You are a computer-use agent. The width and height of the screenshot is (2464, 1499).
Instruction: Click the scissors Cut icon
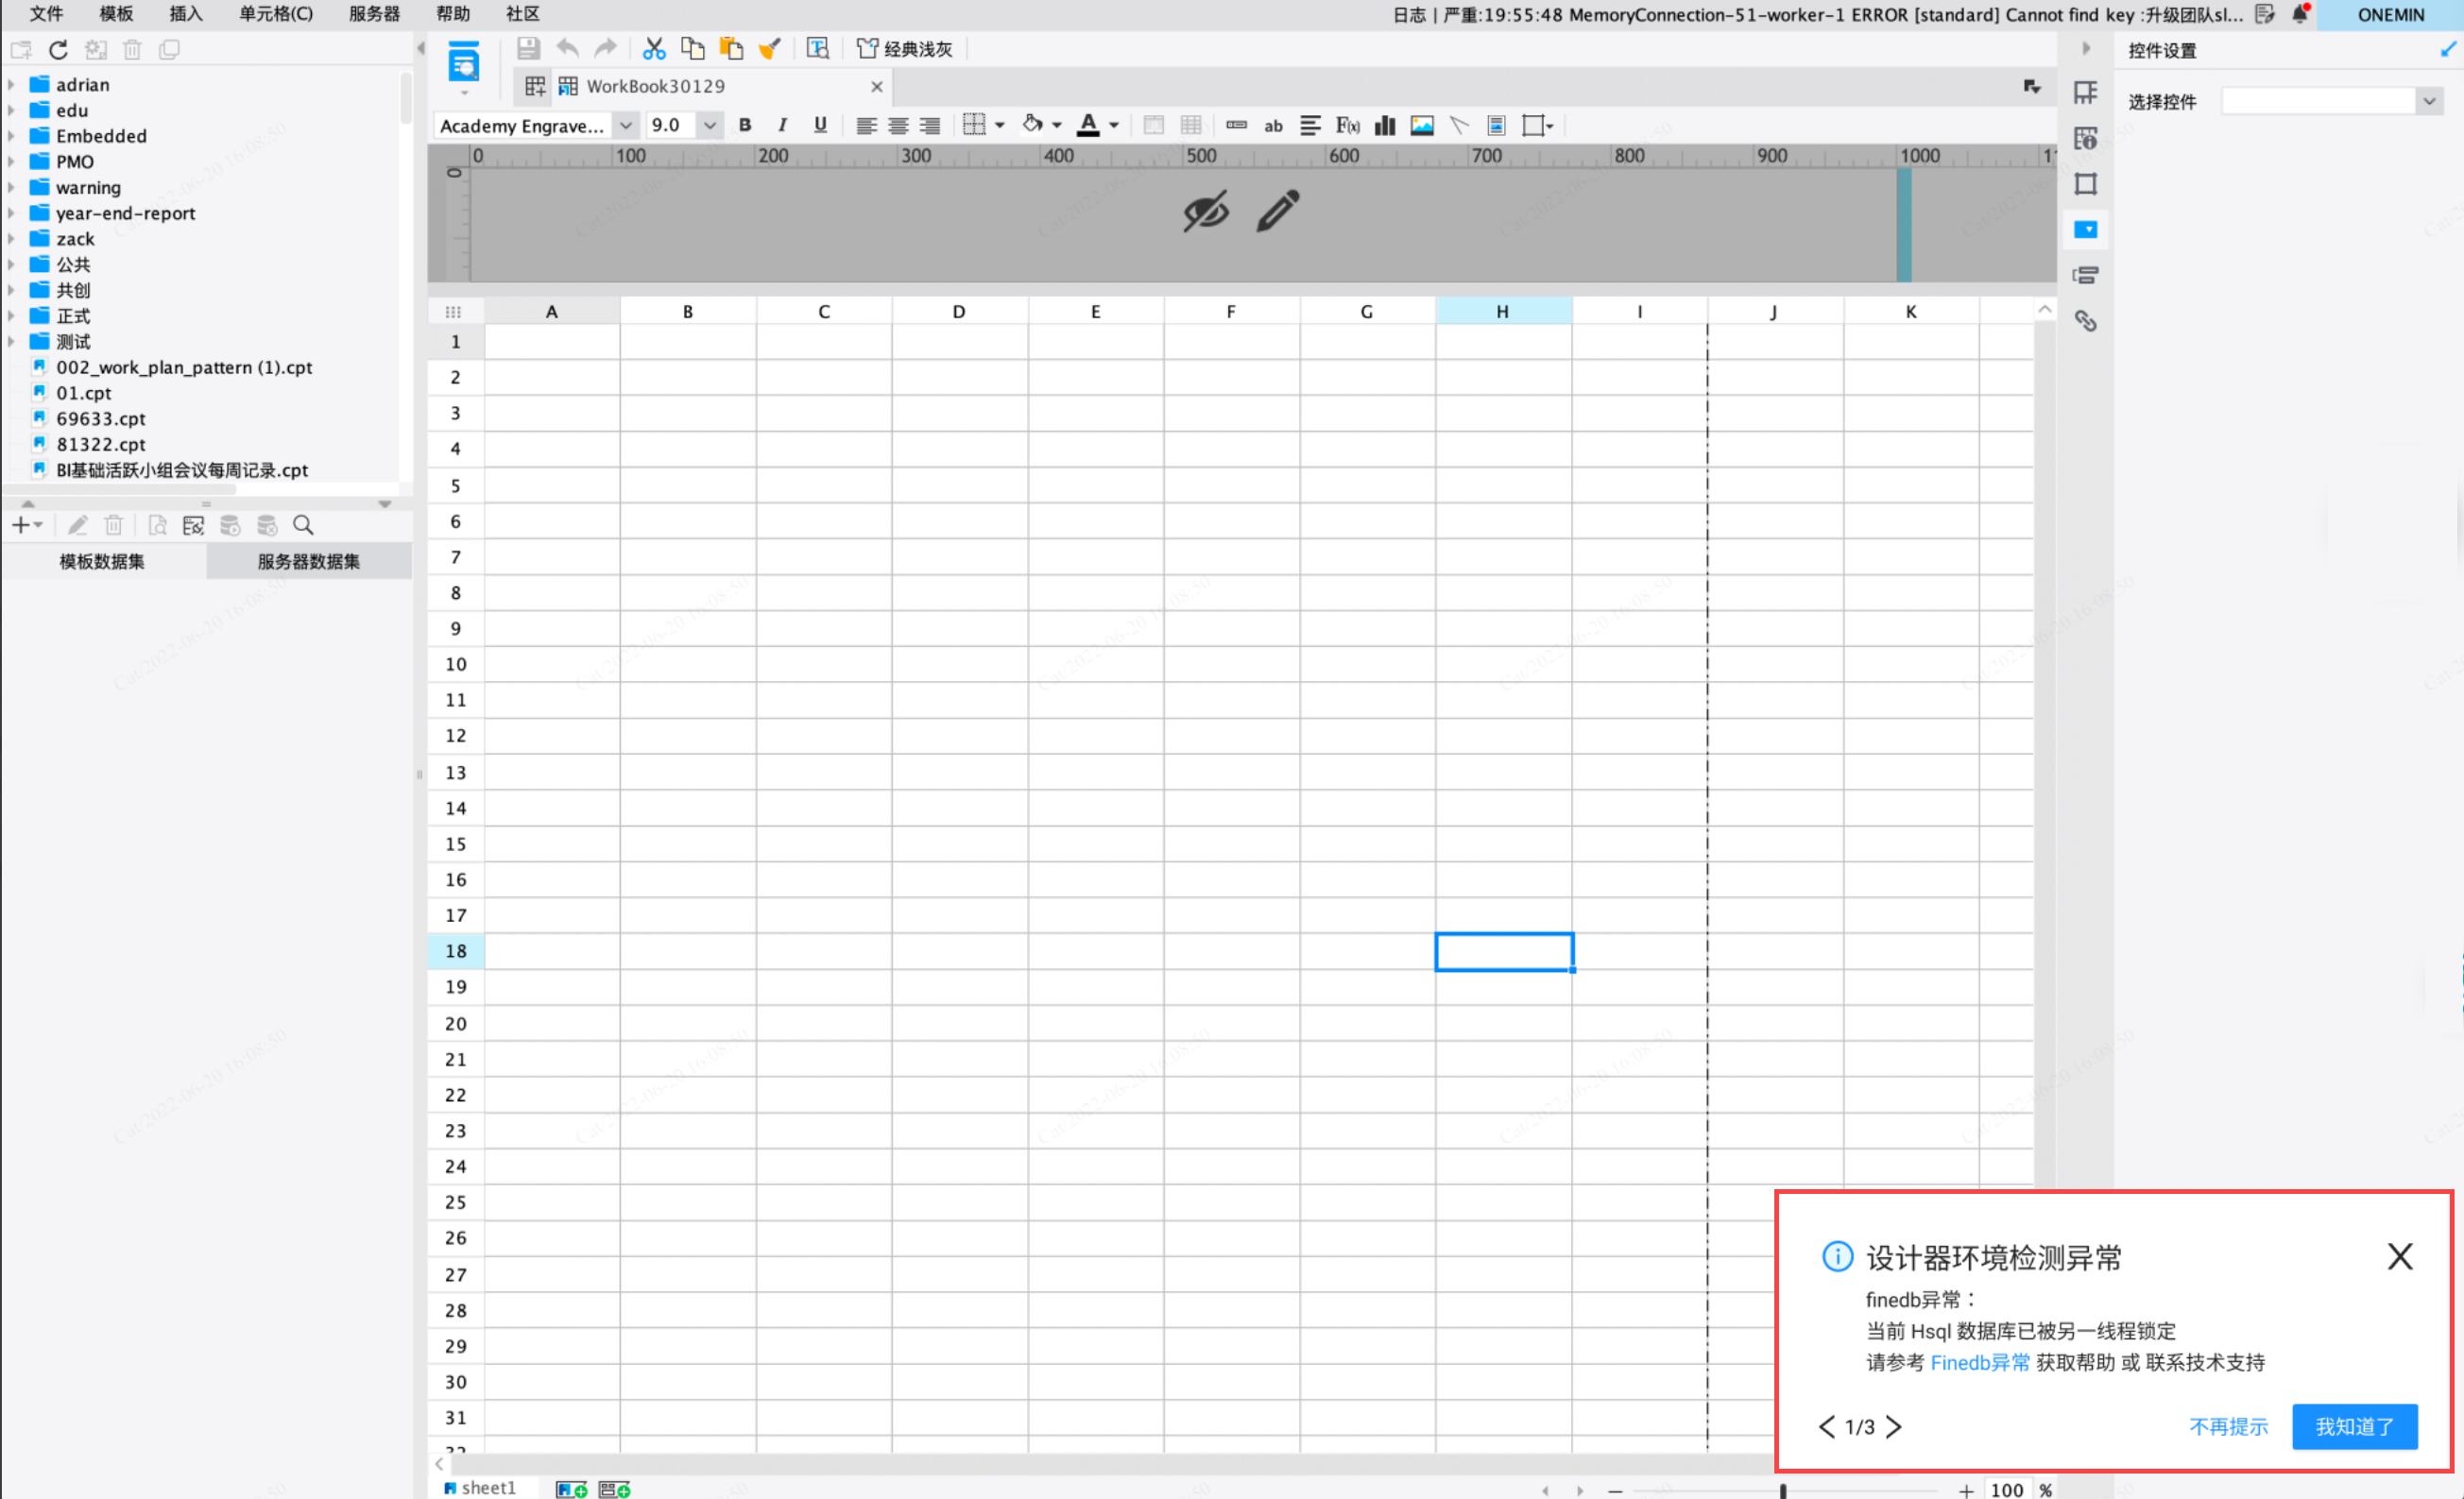[654, 48]
